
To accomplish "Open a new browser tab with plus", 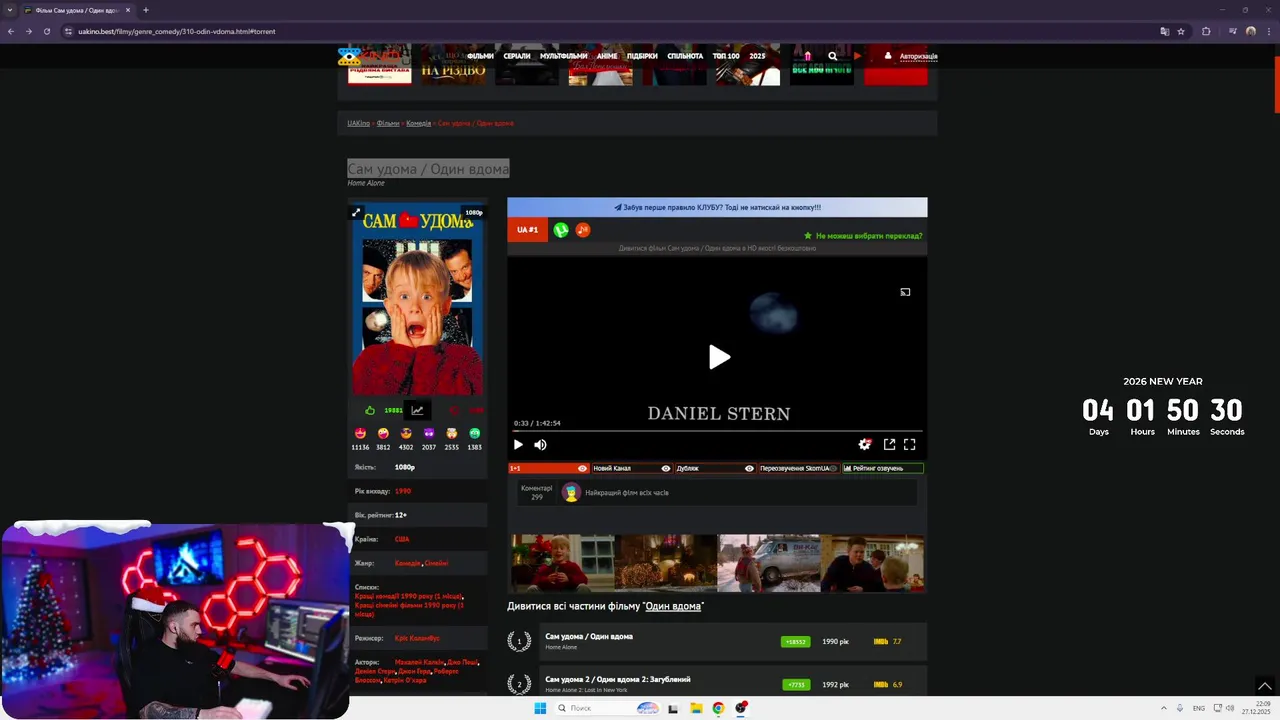I will point(146,10).
